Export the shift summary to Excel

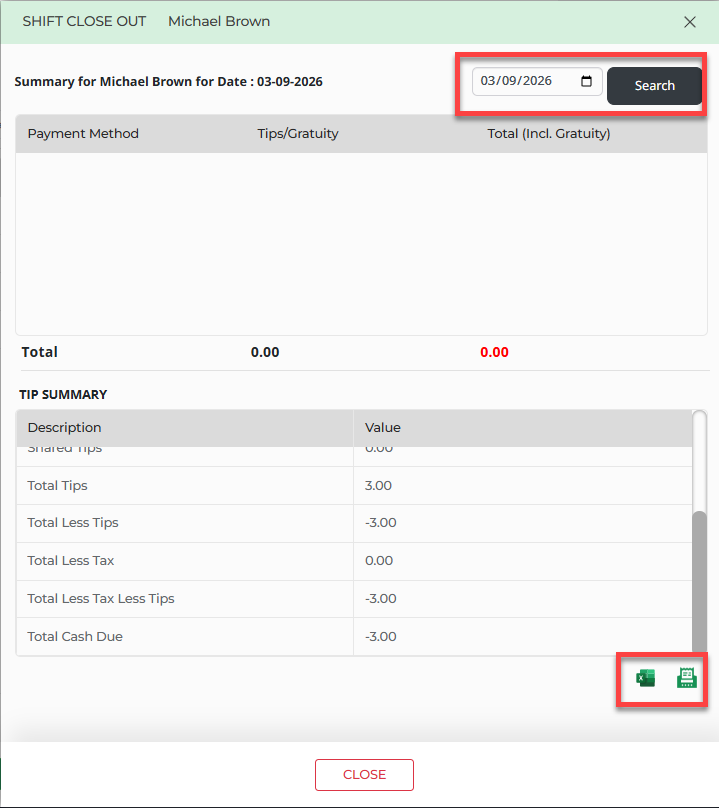coord(645,679)
